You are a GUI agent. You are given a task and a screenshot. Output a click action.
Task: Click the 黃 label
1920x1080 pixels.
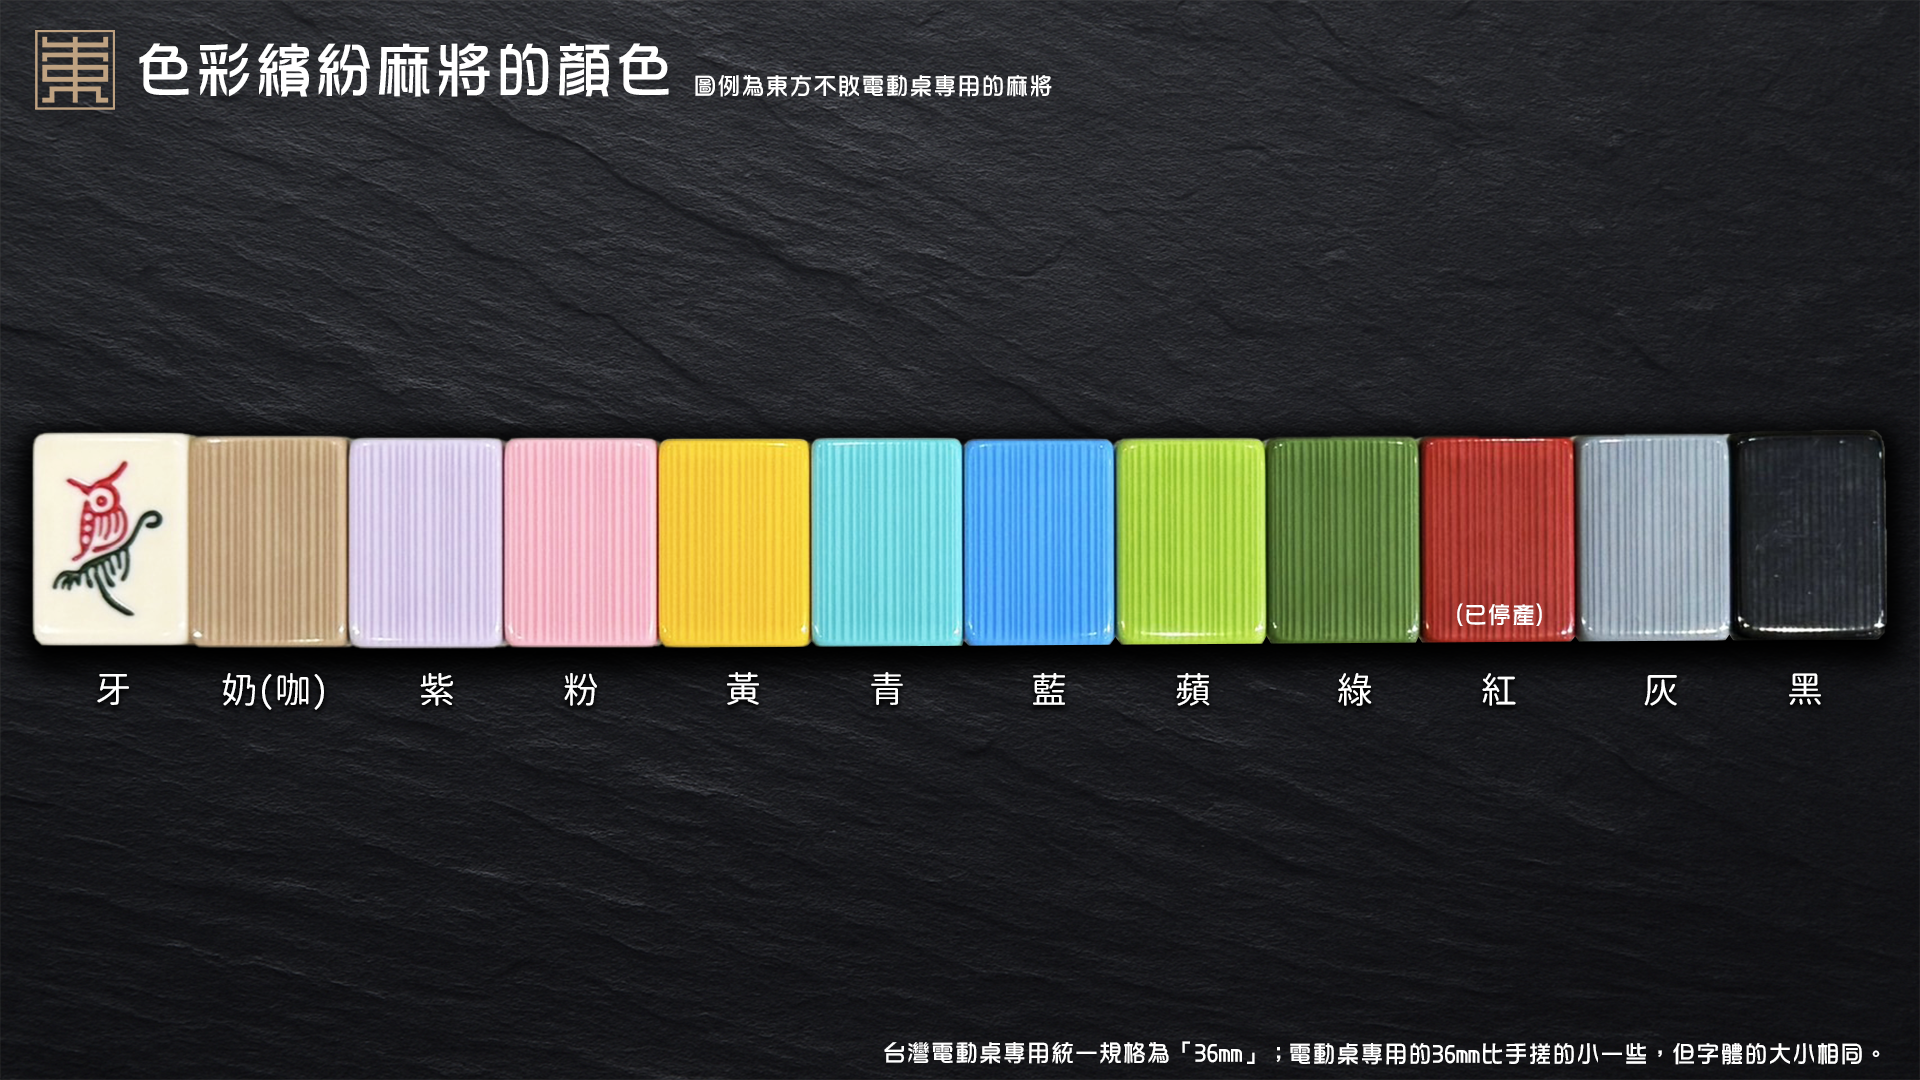[743, 689]
